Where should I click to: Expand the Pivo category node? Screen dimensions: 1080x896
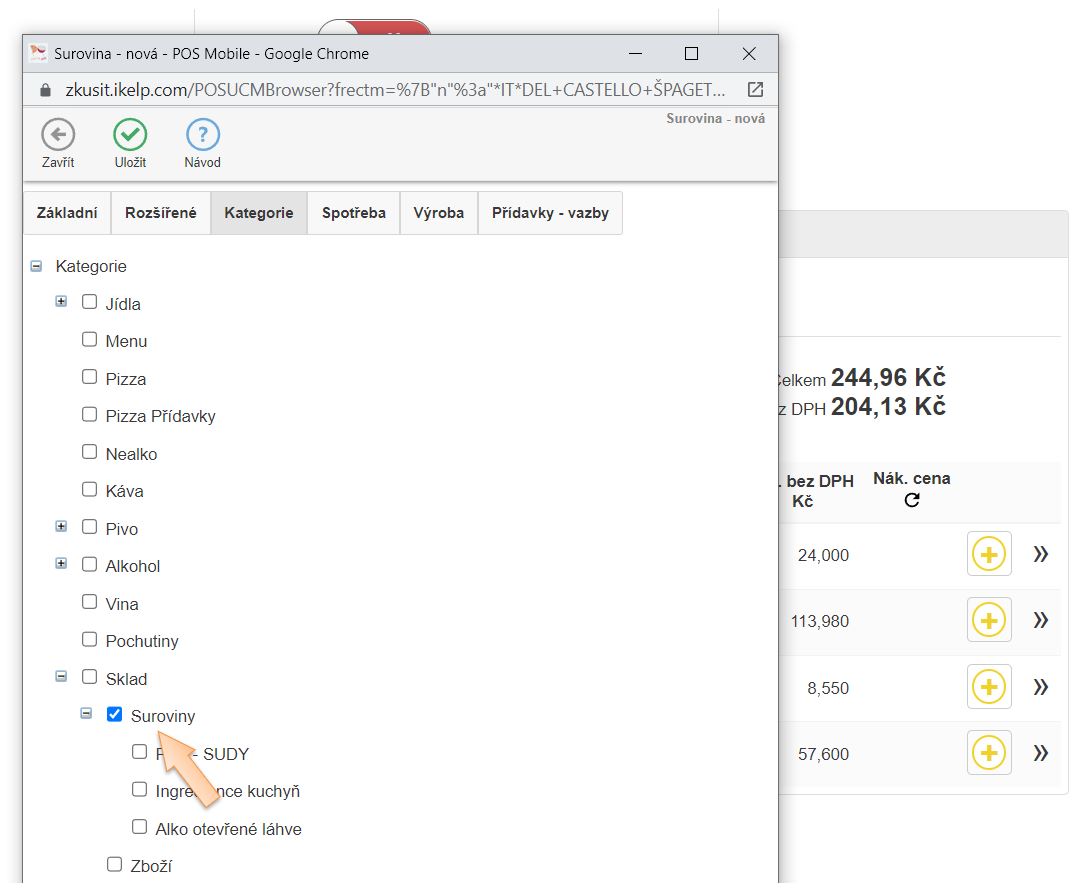(x=61, y=526)
